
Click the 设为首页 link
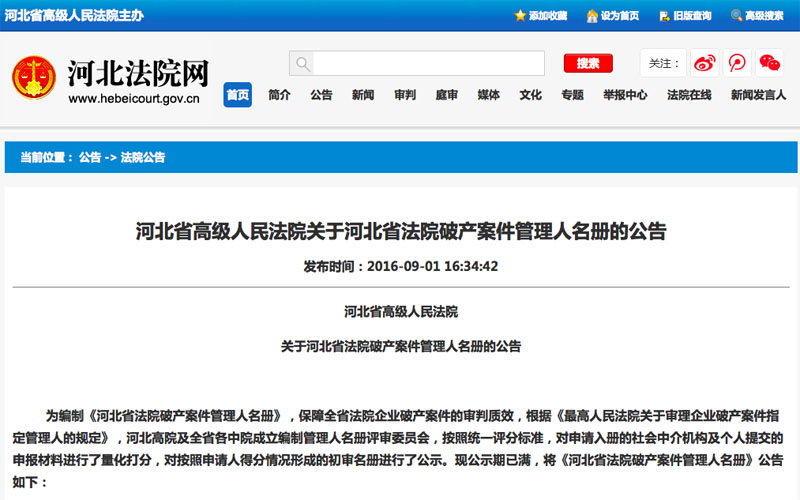pyautogui.click(x=620, y=16)
